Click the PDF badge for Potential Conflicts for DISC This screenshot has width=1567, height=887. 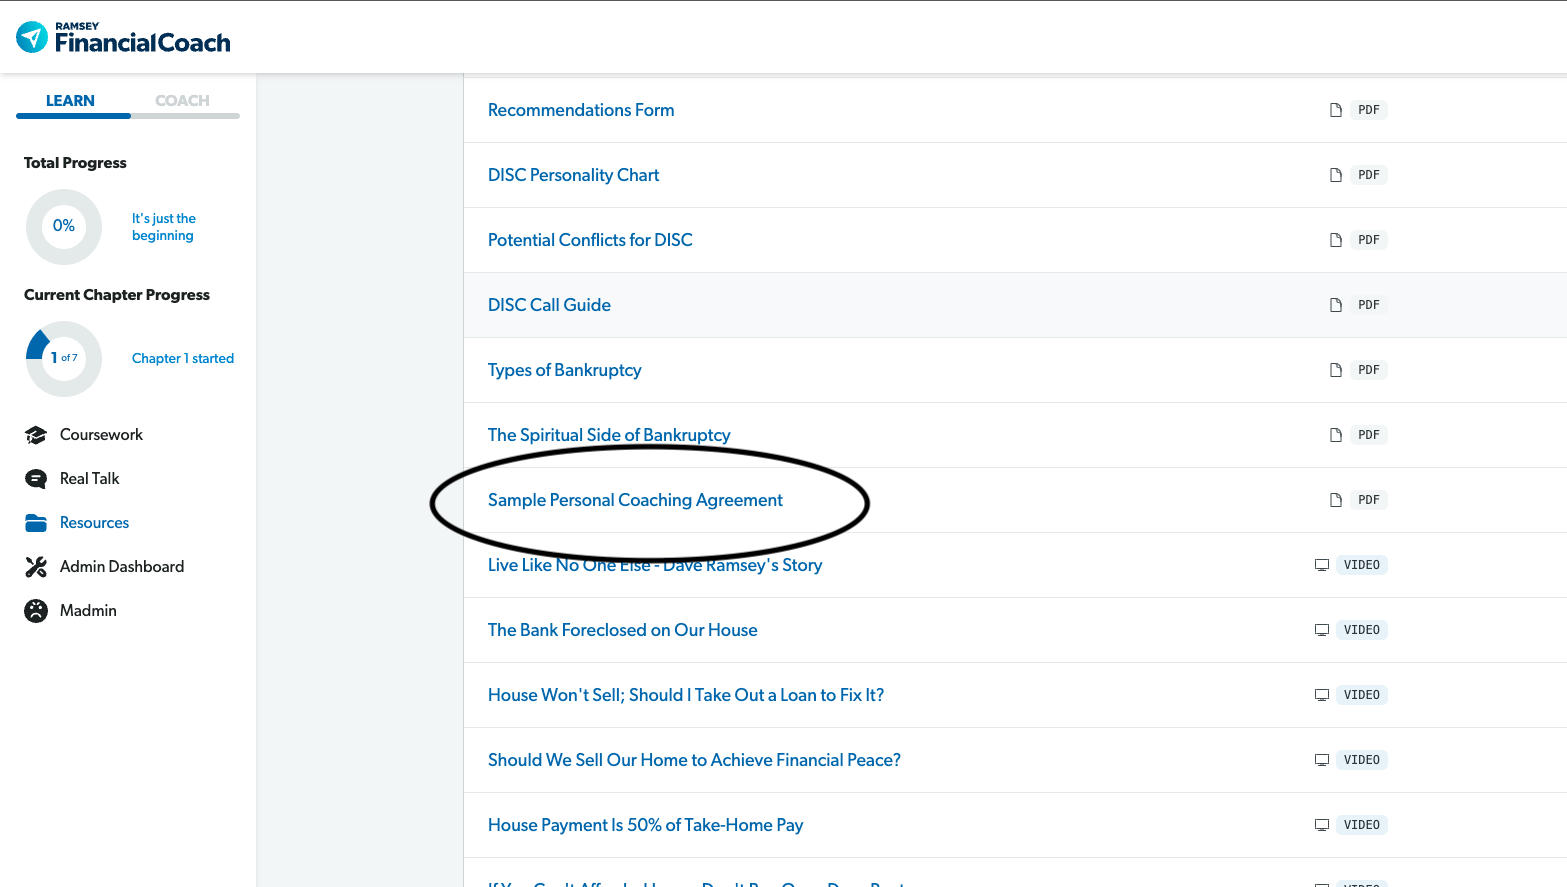[1368, 240]
